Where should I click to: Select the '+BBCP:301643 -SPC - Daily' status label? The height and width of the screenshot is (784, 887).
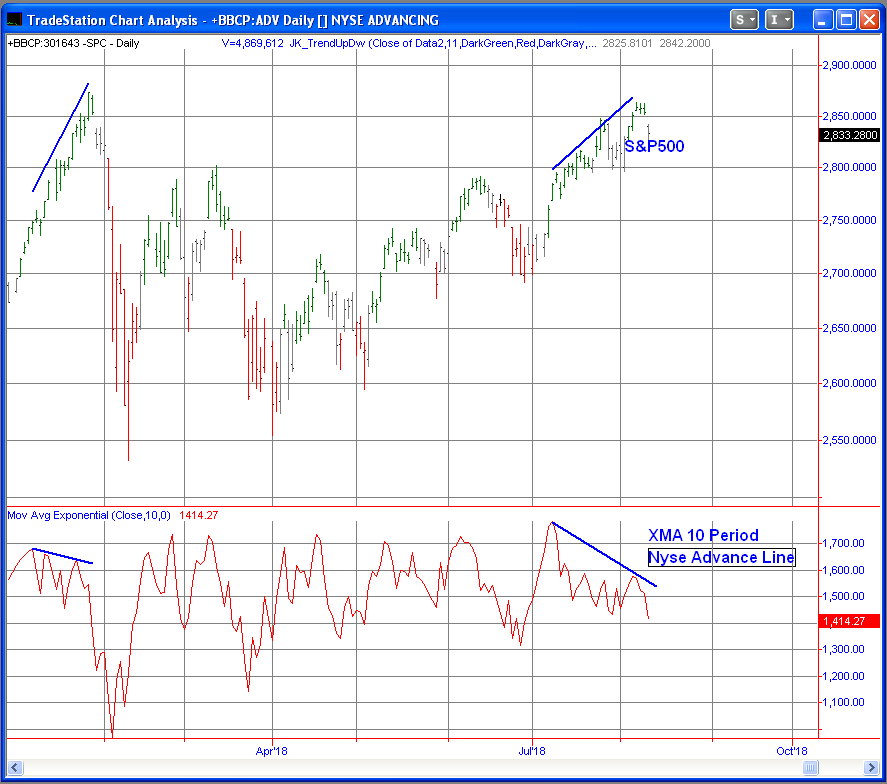73,44
